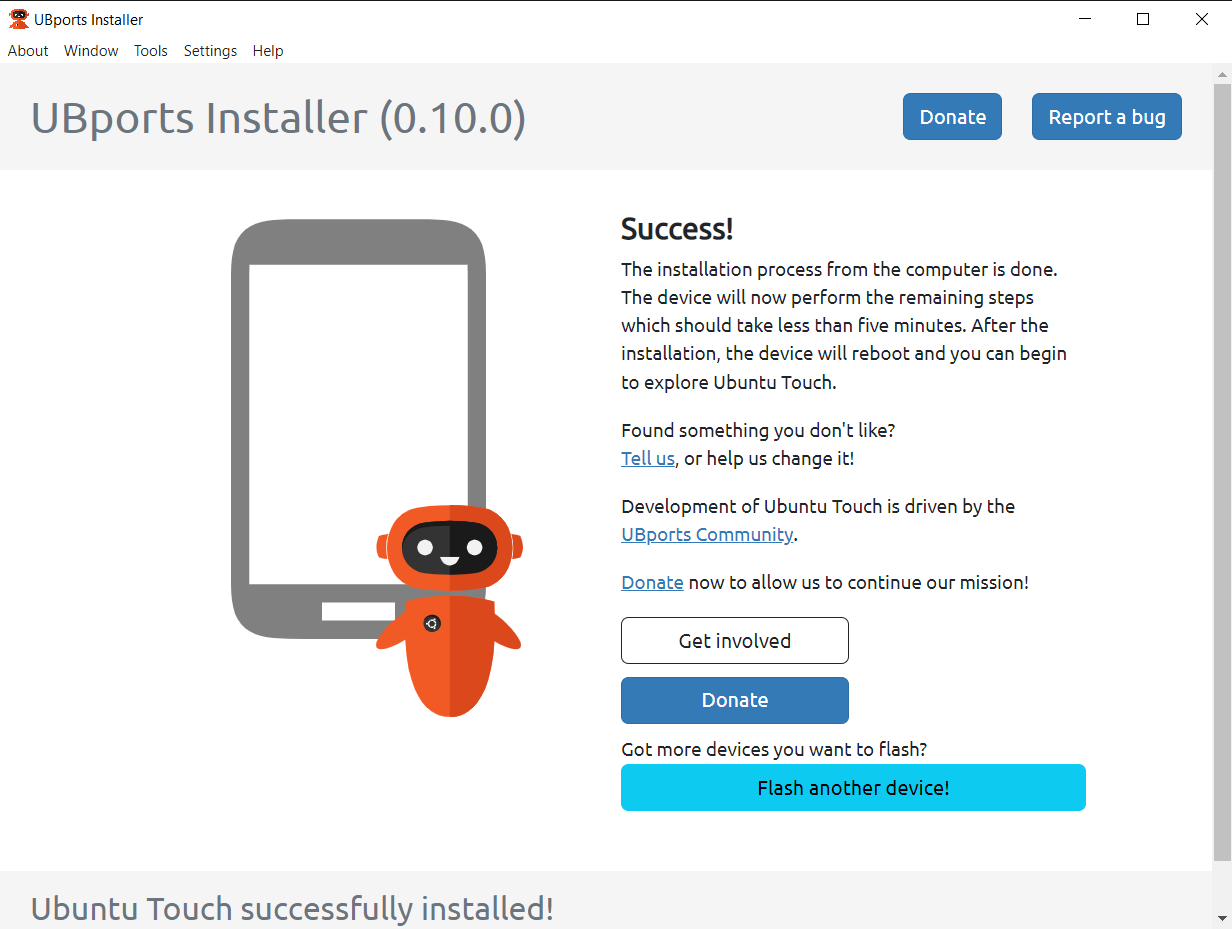
Task: Open the Tools menu
Action: click(151, 51)
